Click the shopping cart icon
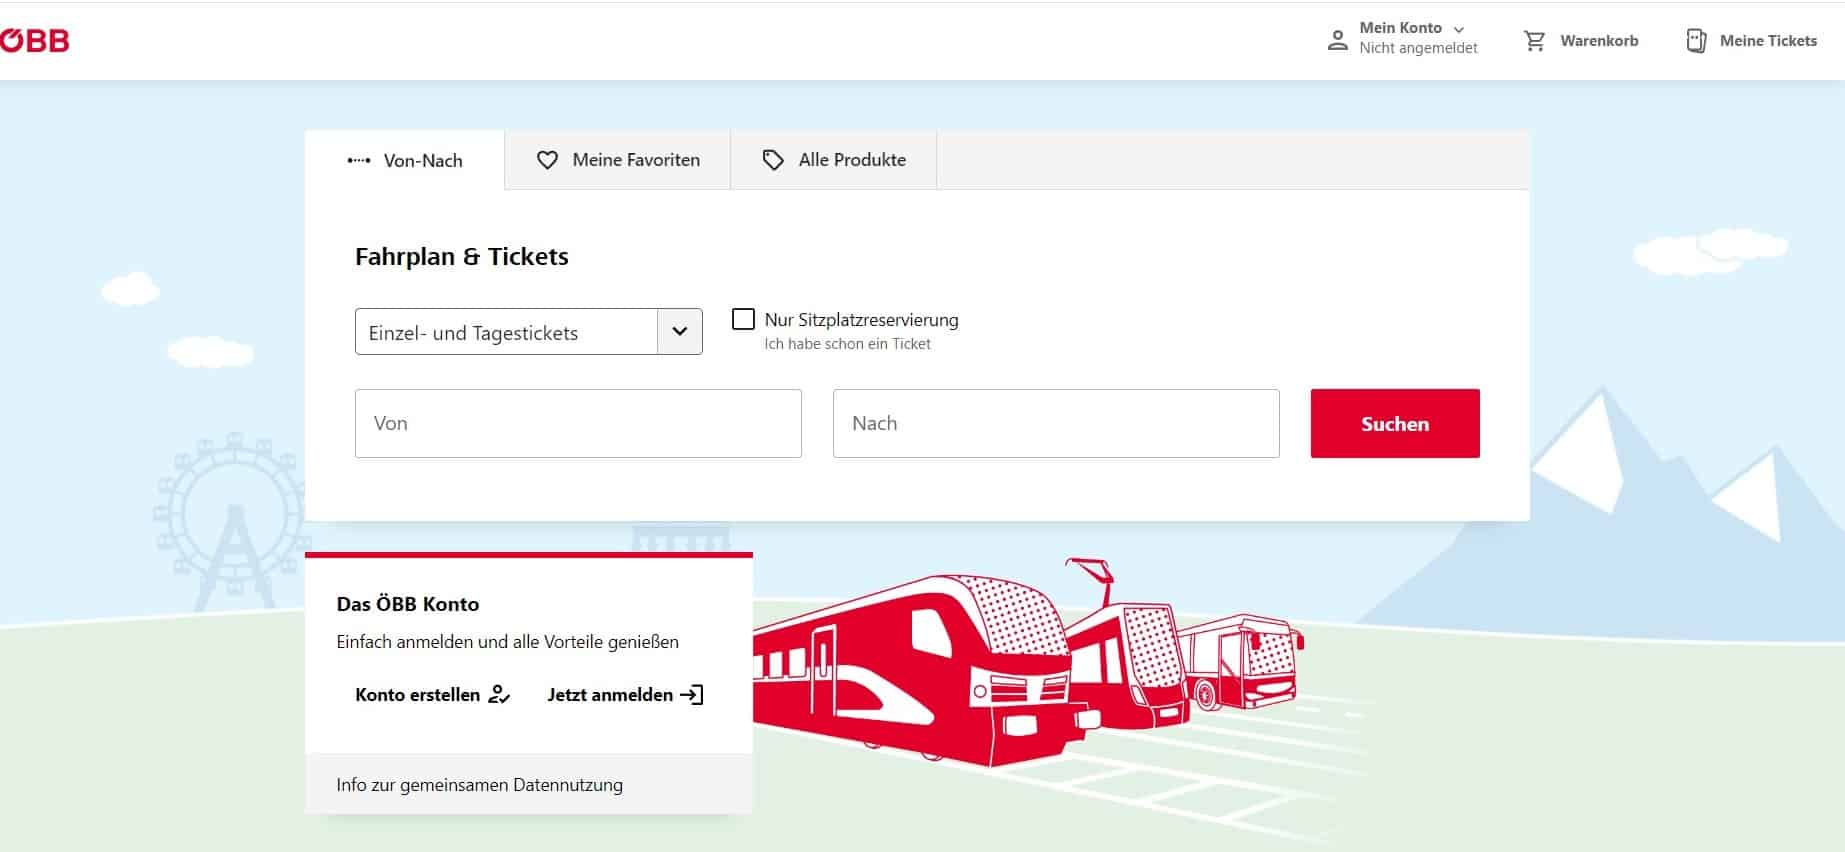This screenshot has width=1845, height=852. 1534,41
